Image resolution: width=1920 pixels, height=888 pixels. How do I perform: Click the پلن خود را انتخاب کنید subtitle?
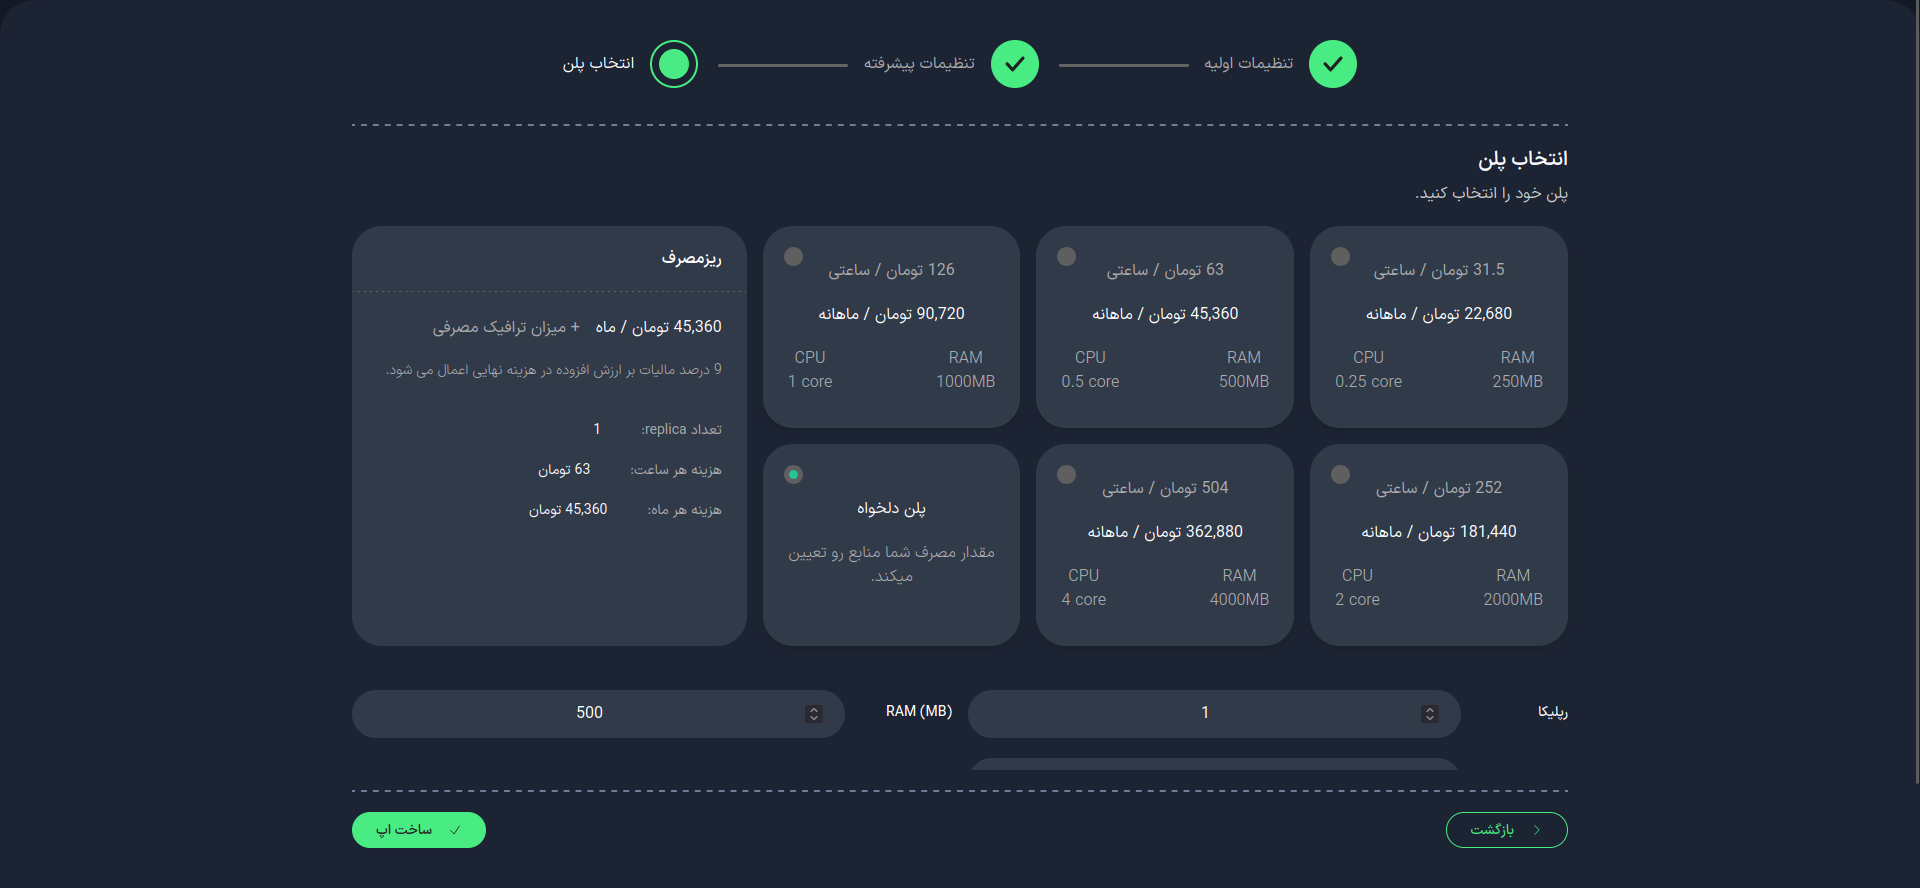point(1491,193)
